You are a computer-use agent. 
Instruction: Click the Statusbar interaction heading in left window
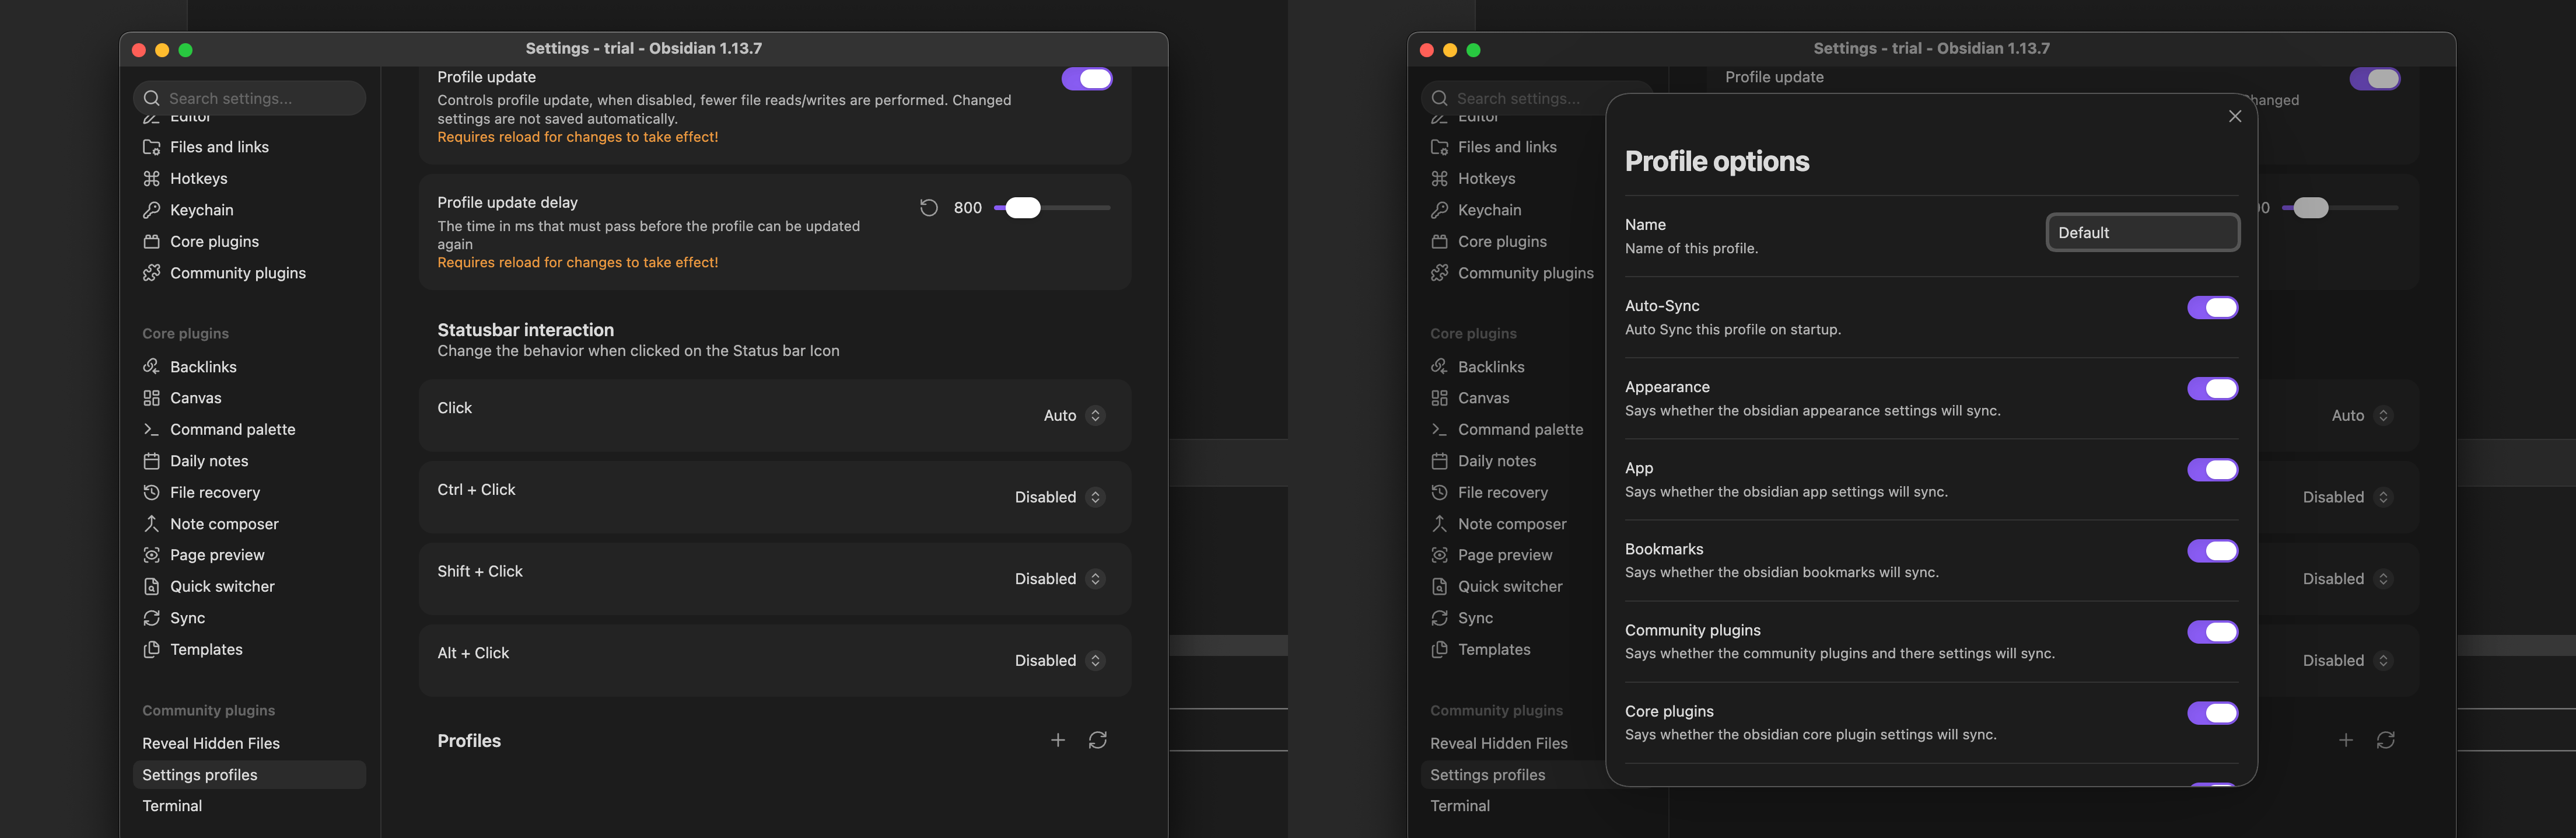coord(525,330)
